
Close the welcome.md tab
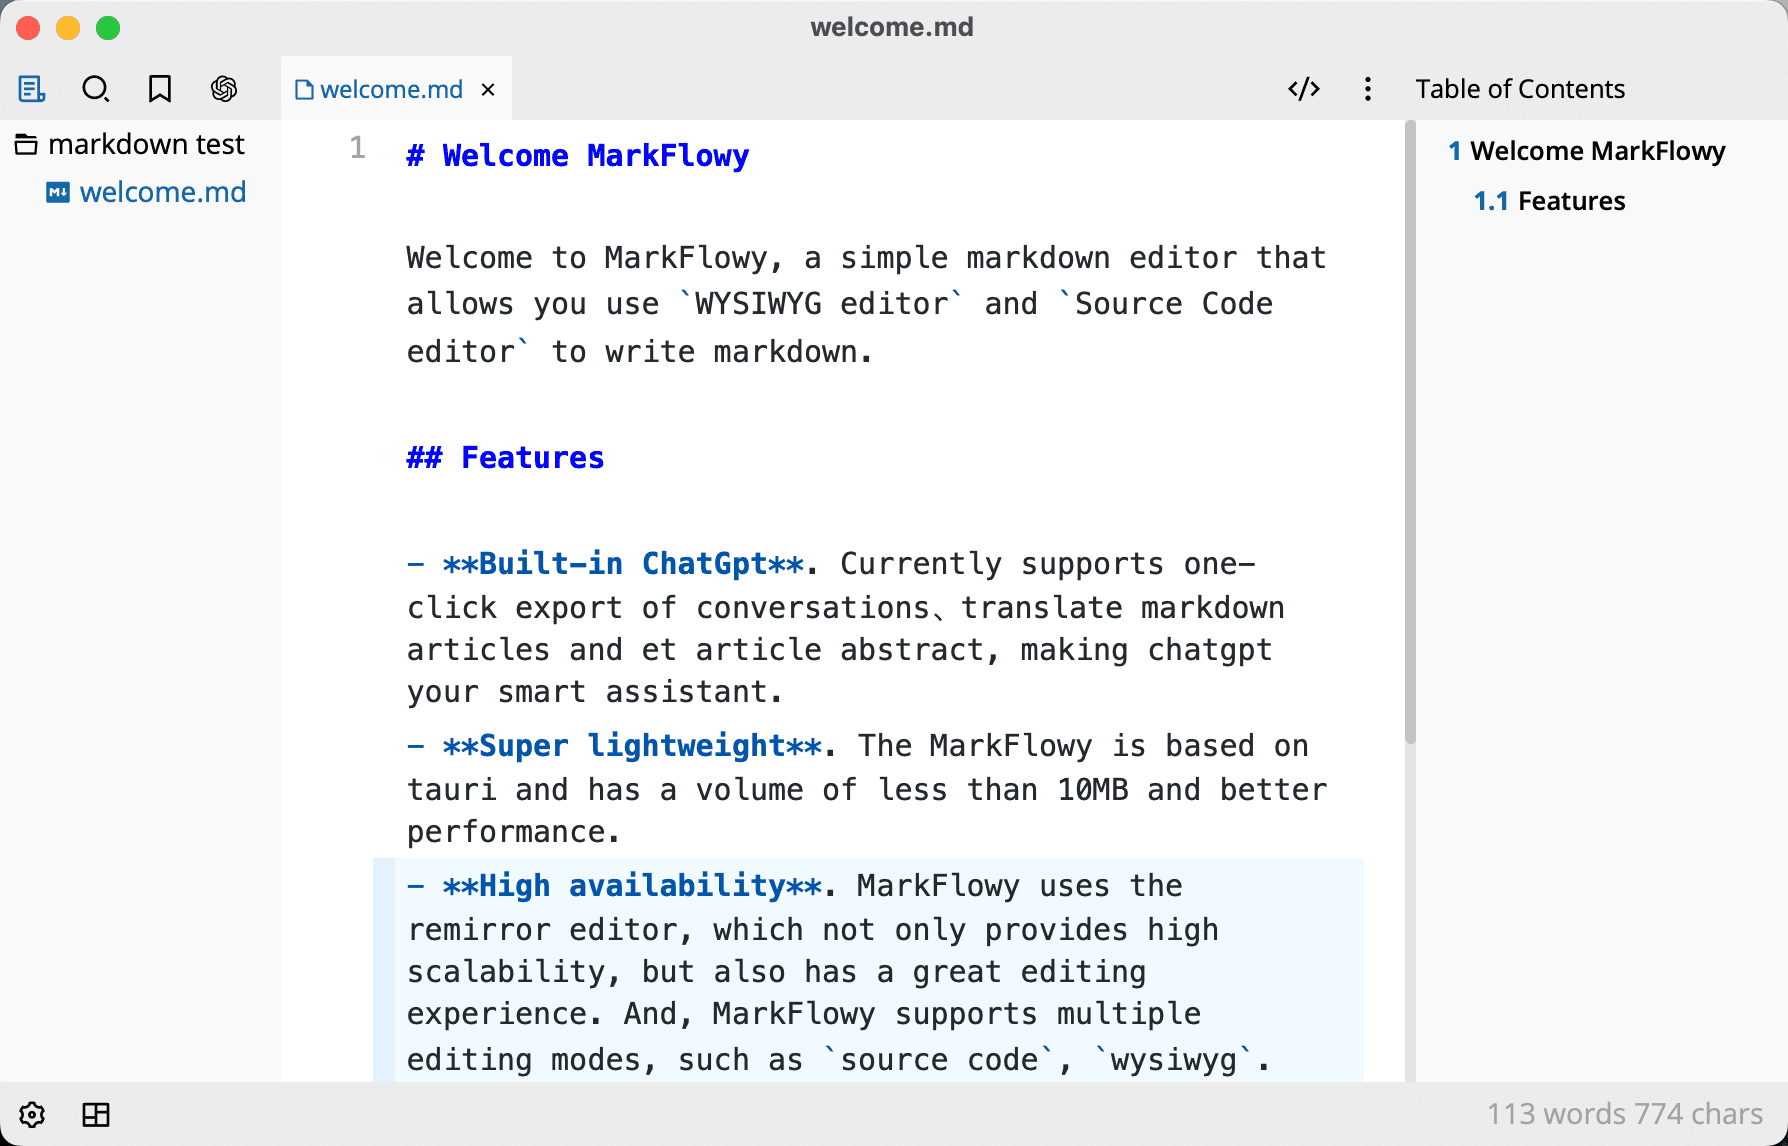pos(488,90)
